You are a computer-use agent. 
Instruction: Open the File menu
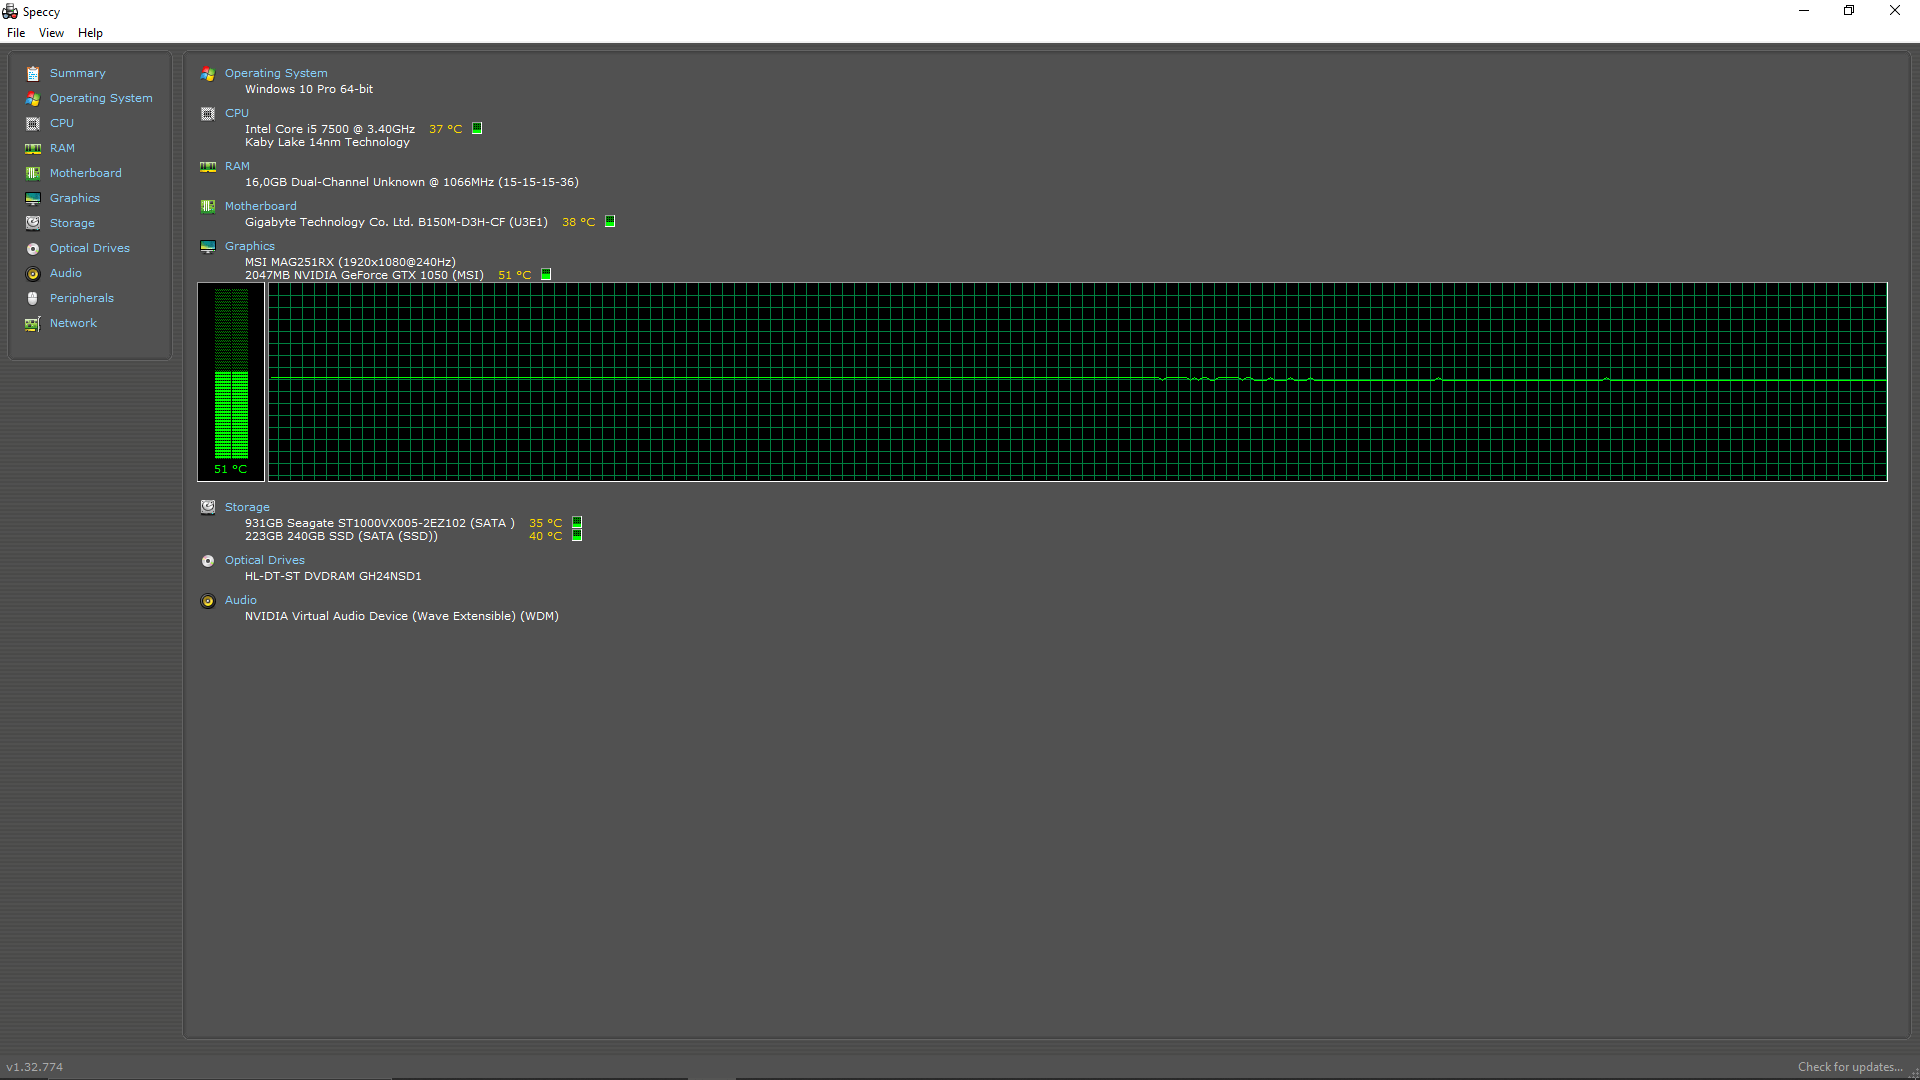(x=16, y=33)
